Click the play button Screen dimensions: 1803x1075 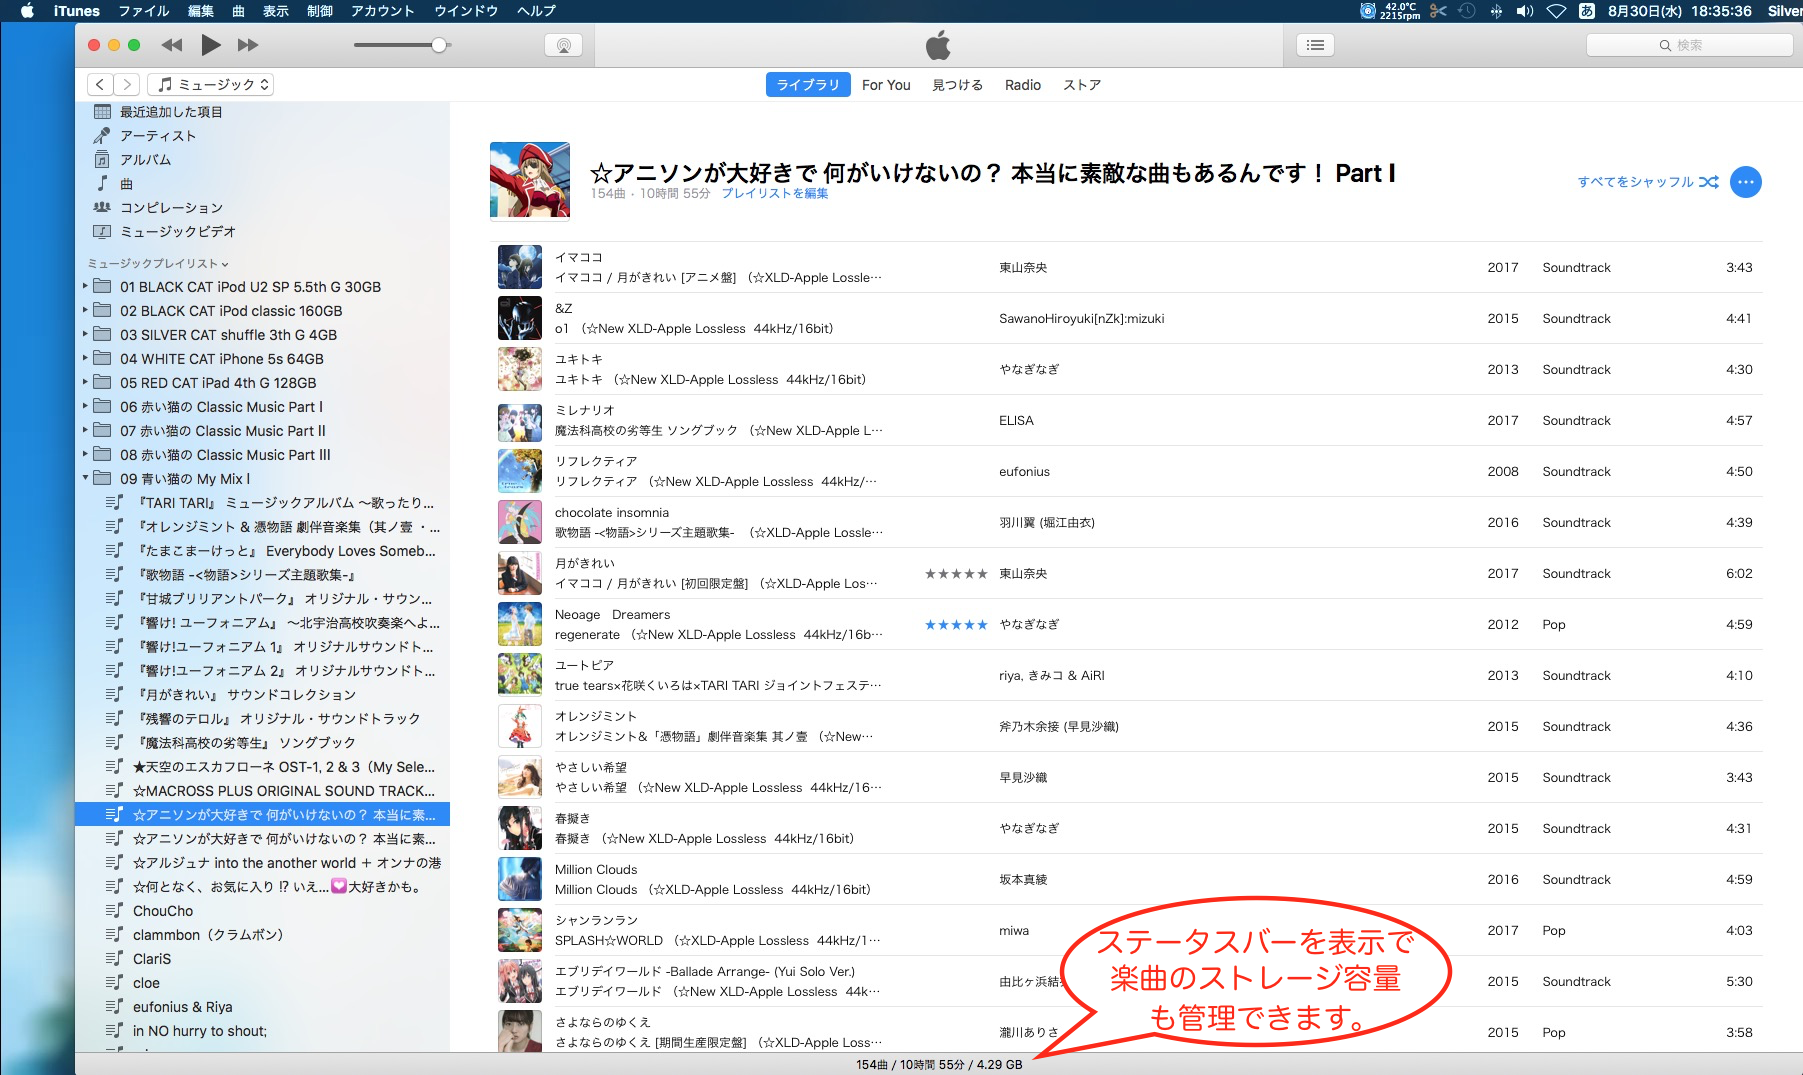tap(210, 45)
